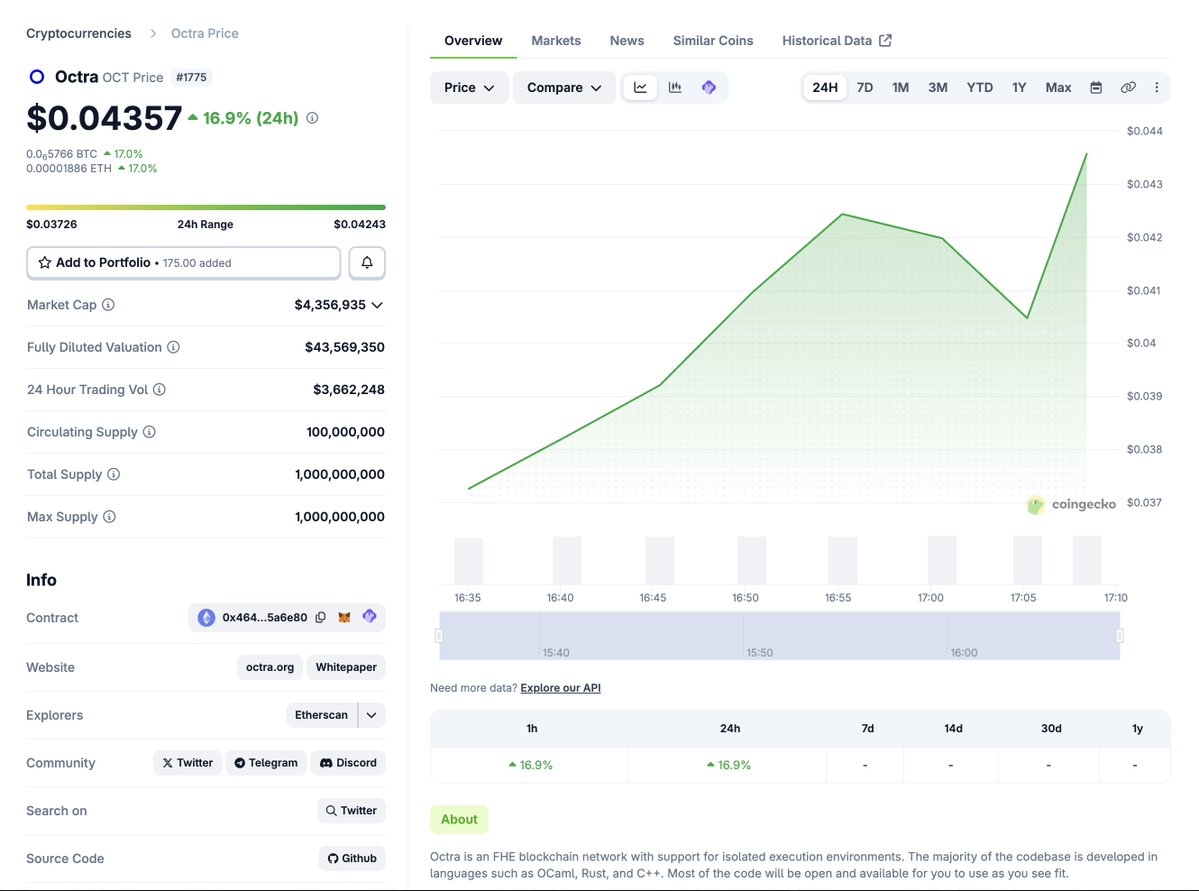Click the 24h 16.9% change cell
The width and height of the screenshot is (1199, 891).
click(728, 765)
